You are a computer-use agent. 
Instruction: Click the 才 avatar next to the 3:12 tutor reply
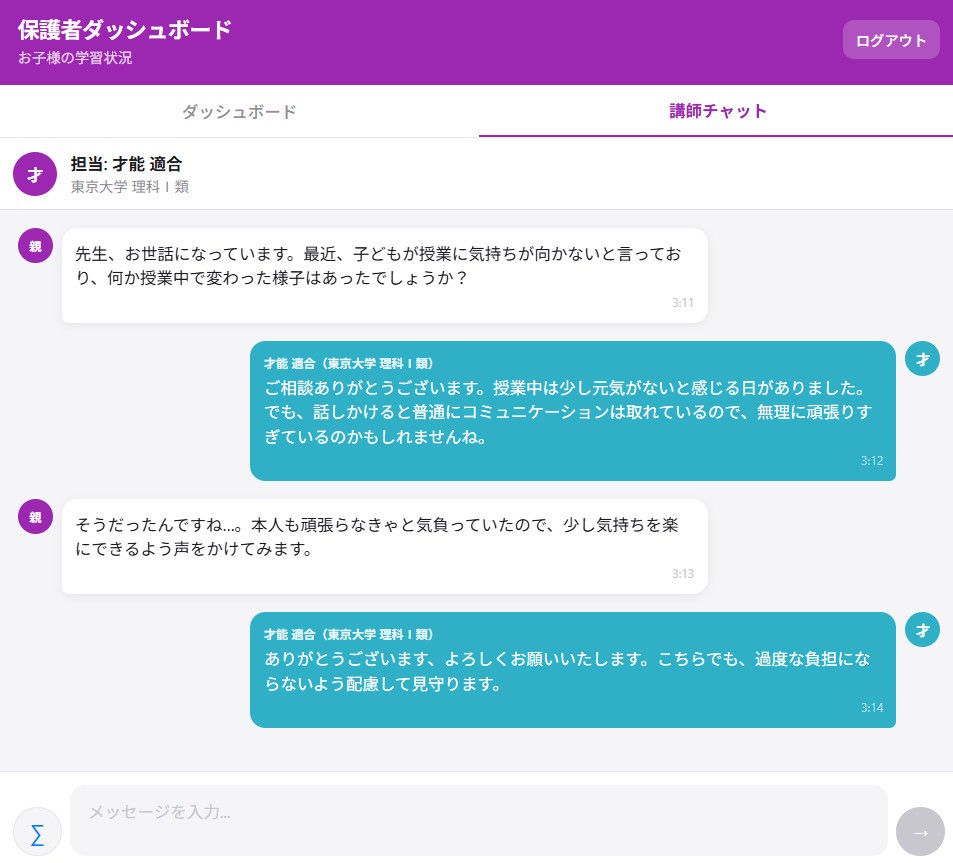coord(921,358)
